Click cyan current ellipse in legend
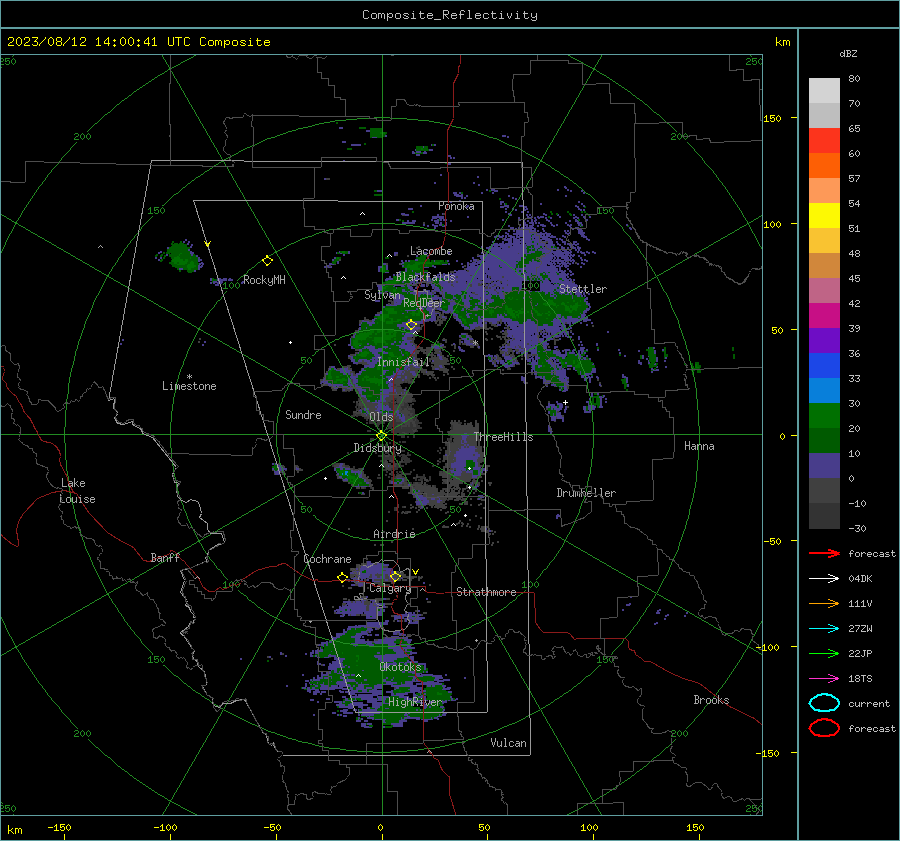Viewport: 900px width, 841px height. click(x=824, y=703)
